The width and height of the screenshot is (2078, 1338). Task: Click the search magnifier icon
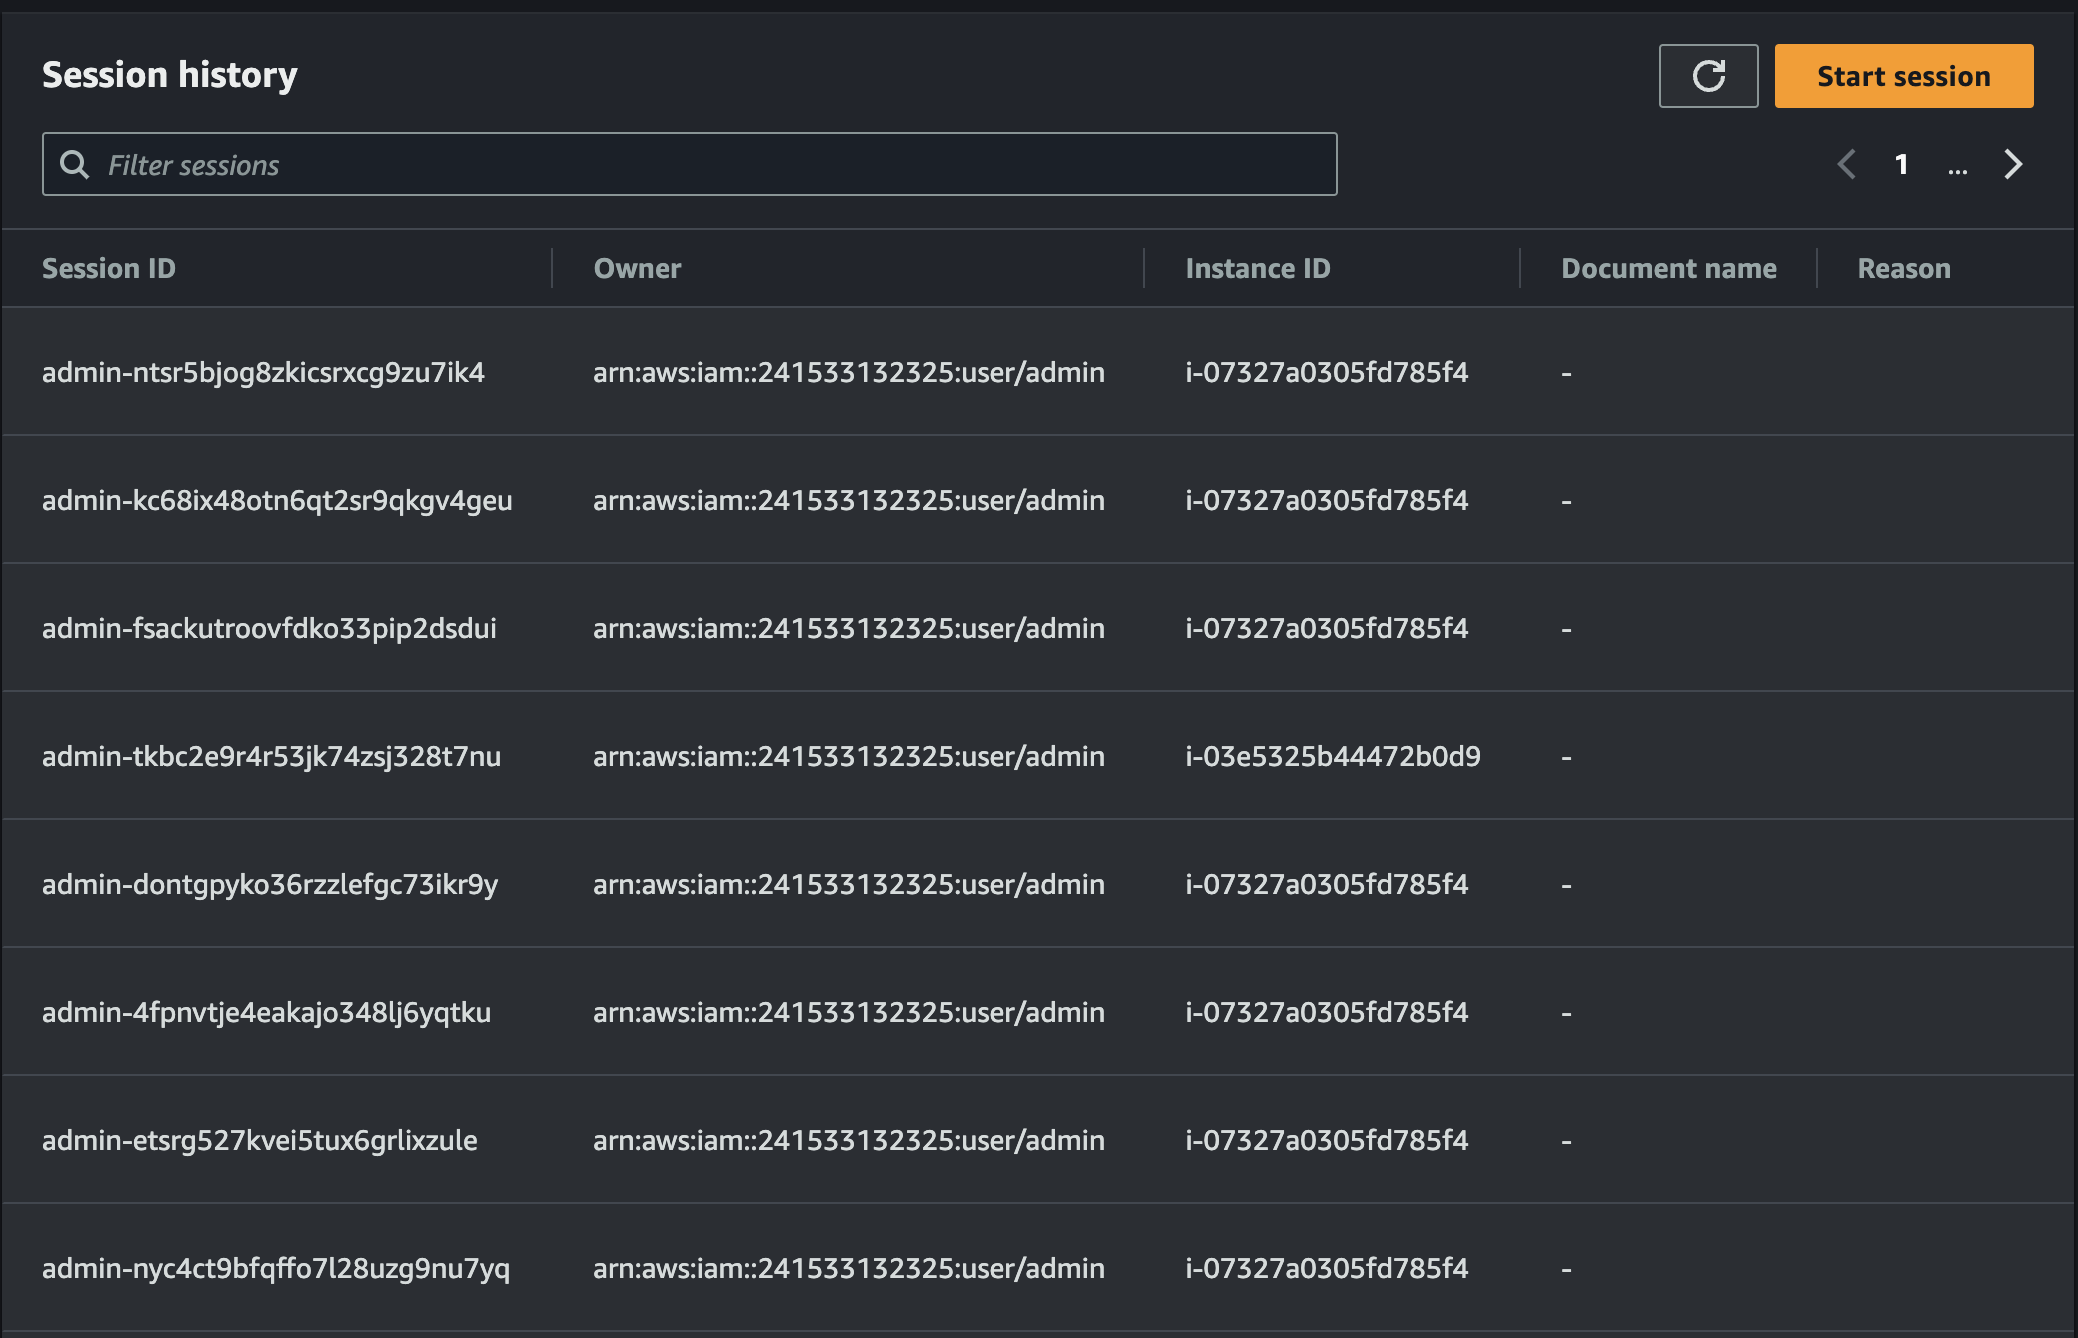pos(74,164)
